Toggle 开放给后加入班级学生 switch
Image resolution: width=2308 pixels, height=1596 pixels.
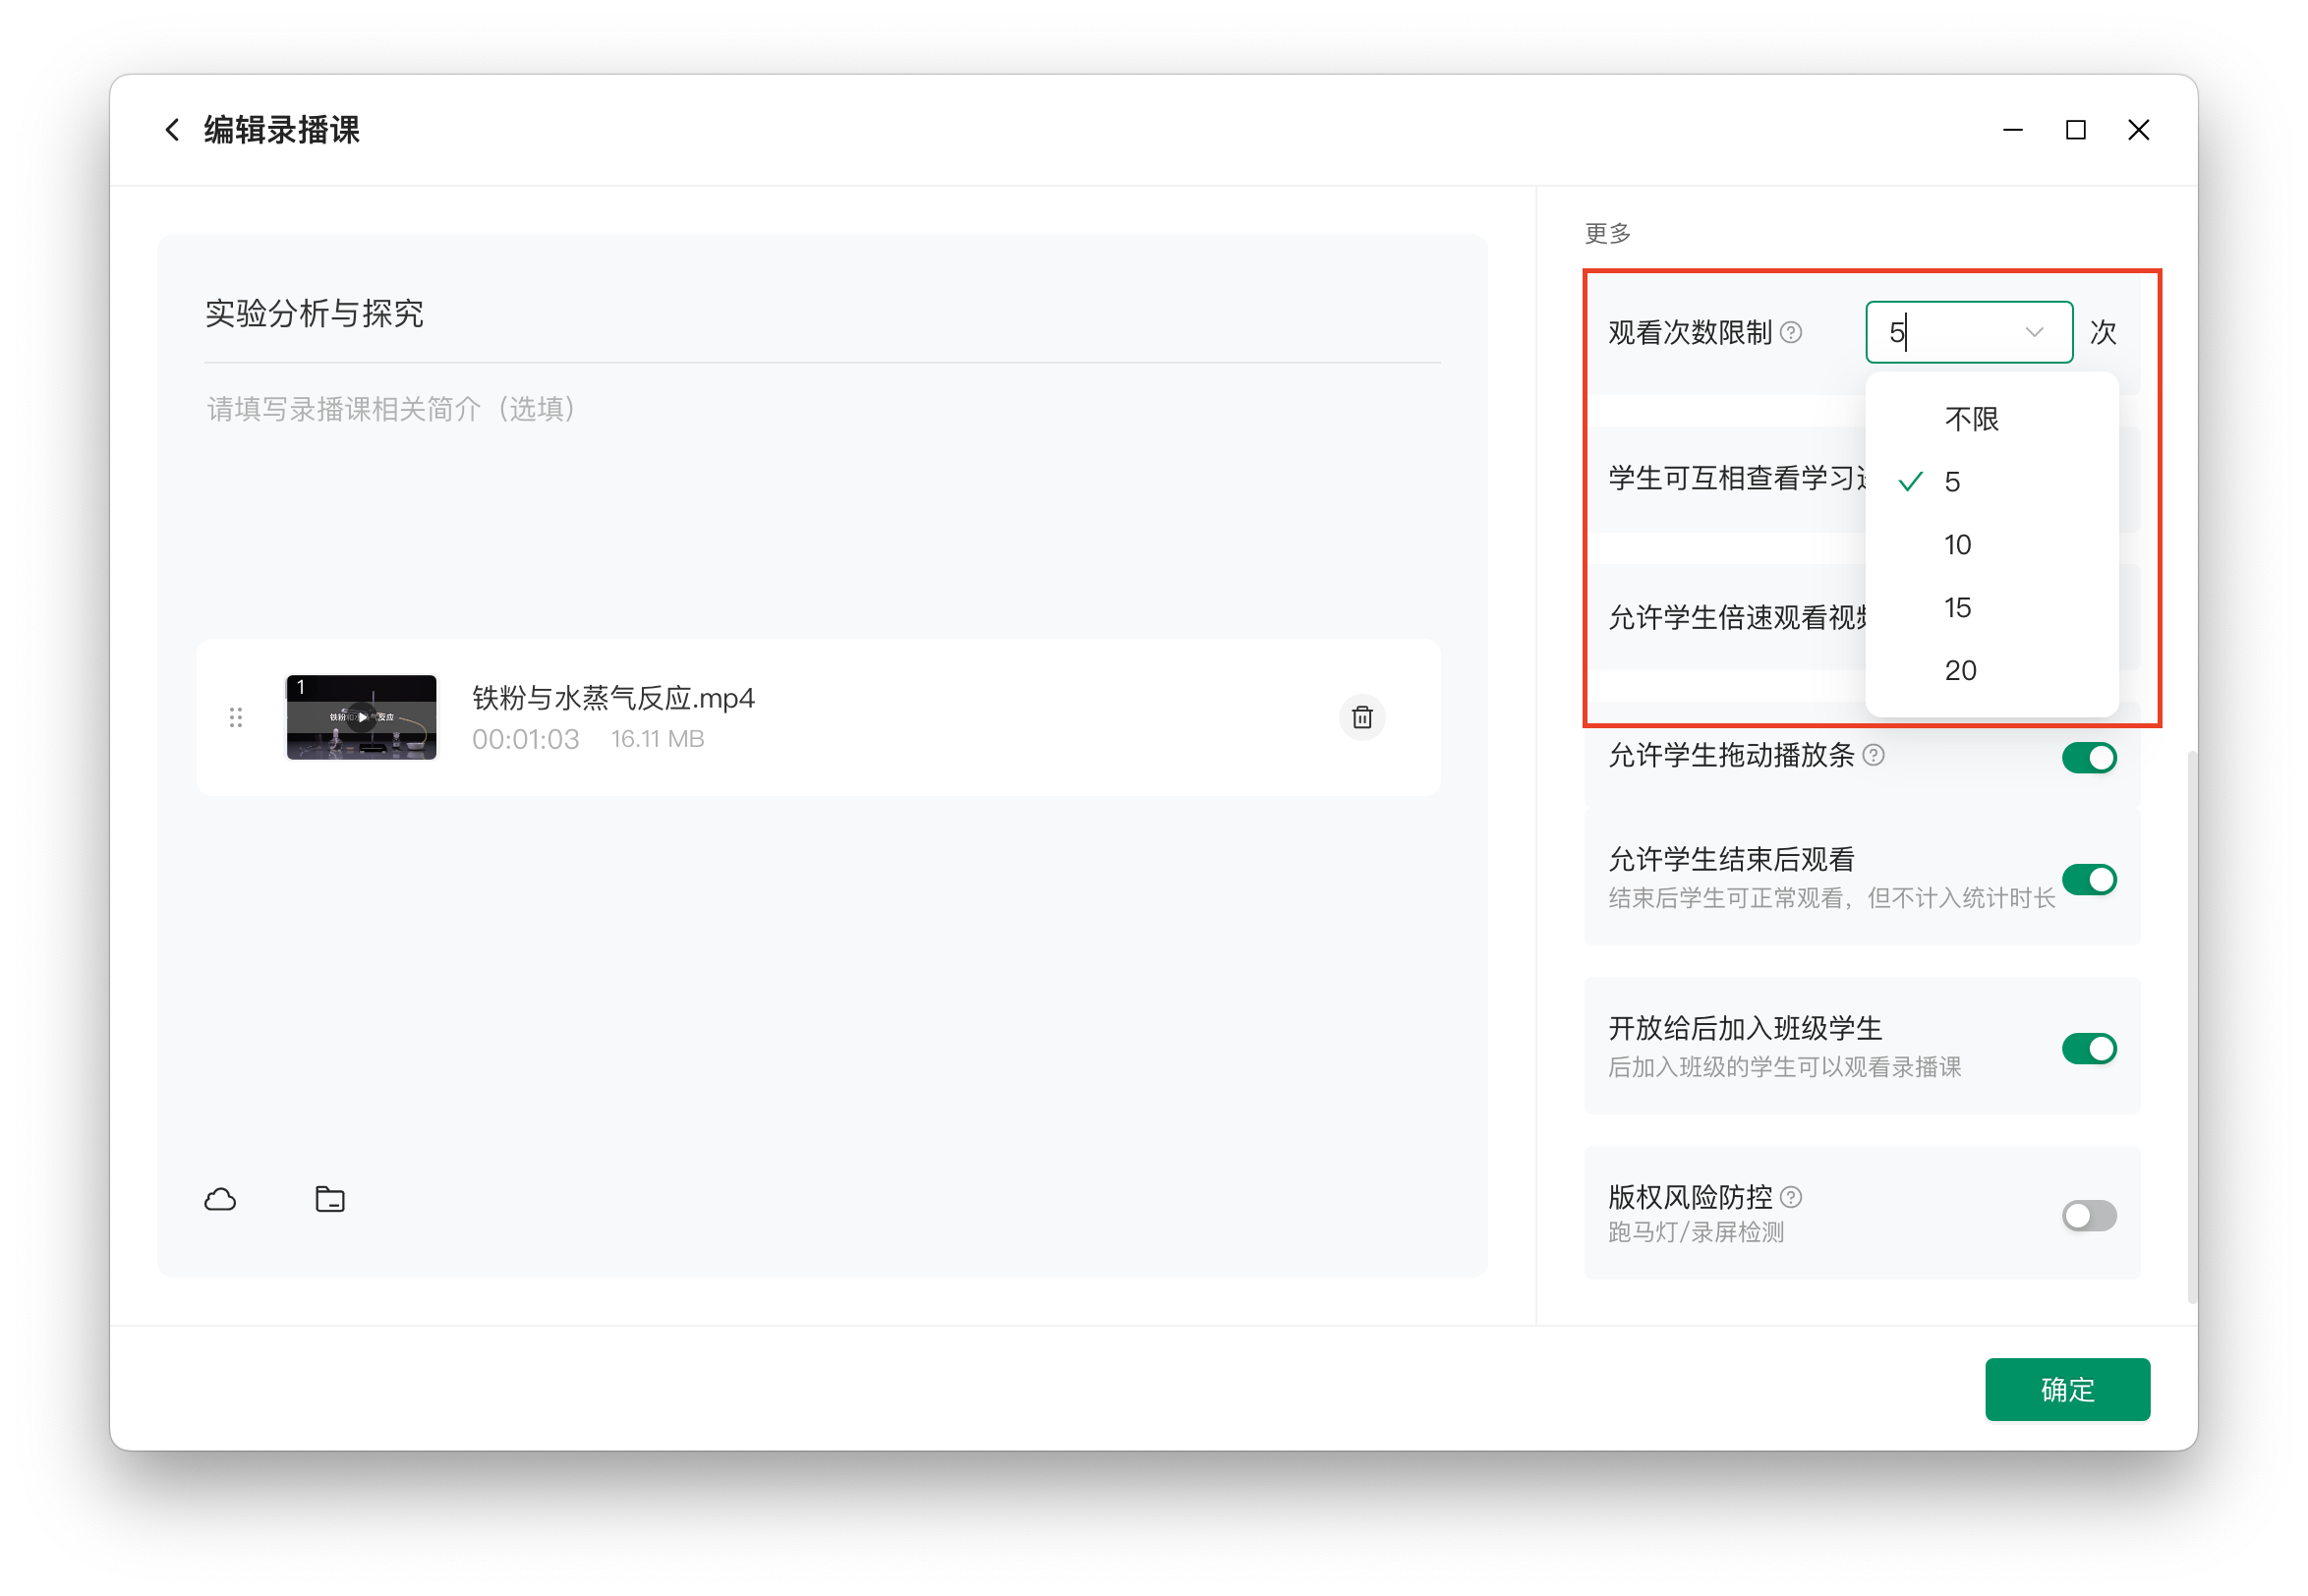pyautogui.click(x=2088, y=1049)
